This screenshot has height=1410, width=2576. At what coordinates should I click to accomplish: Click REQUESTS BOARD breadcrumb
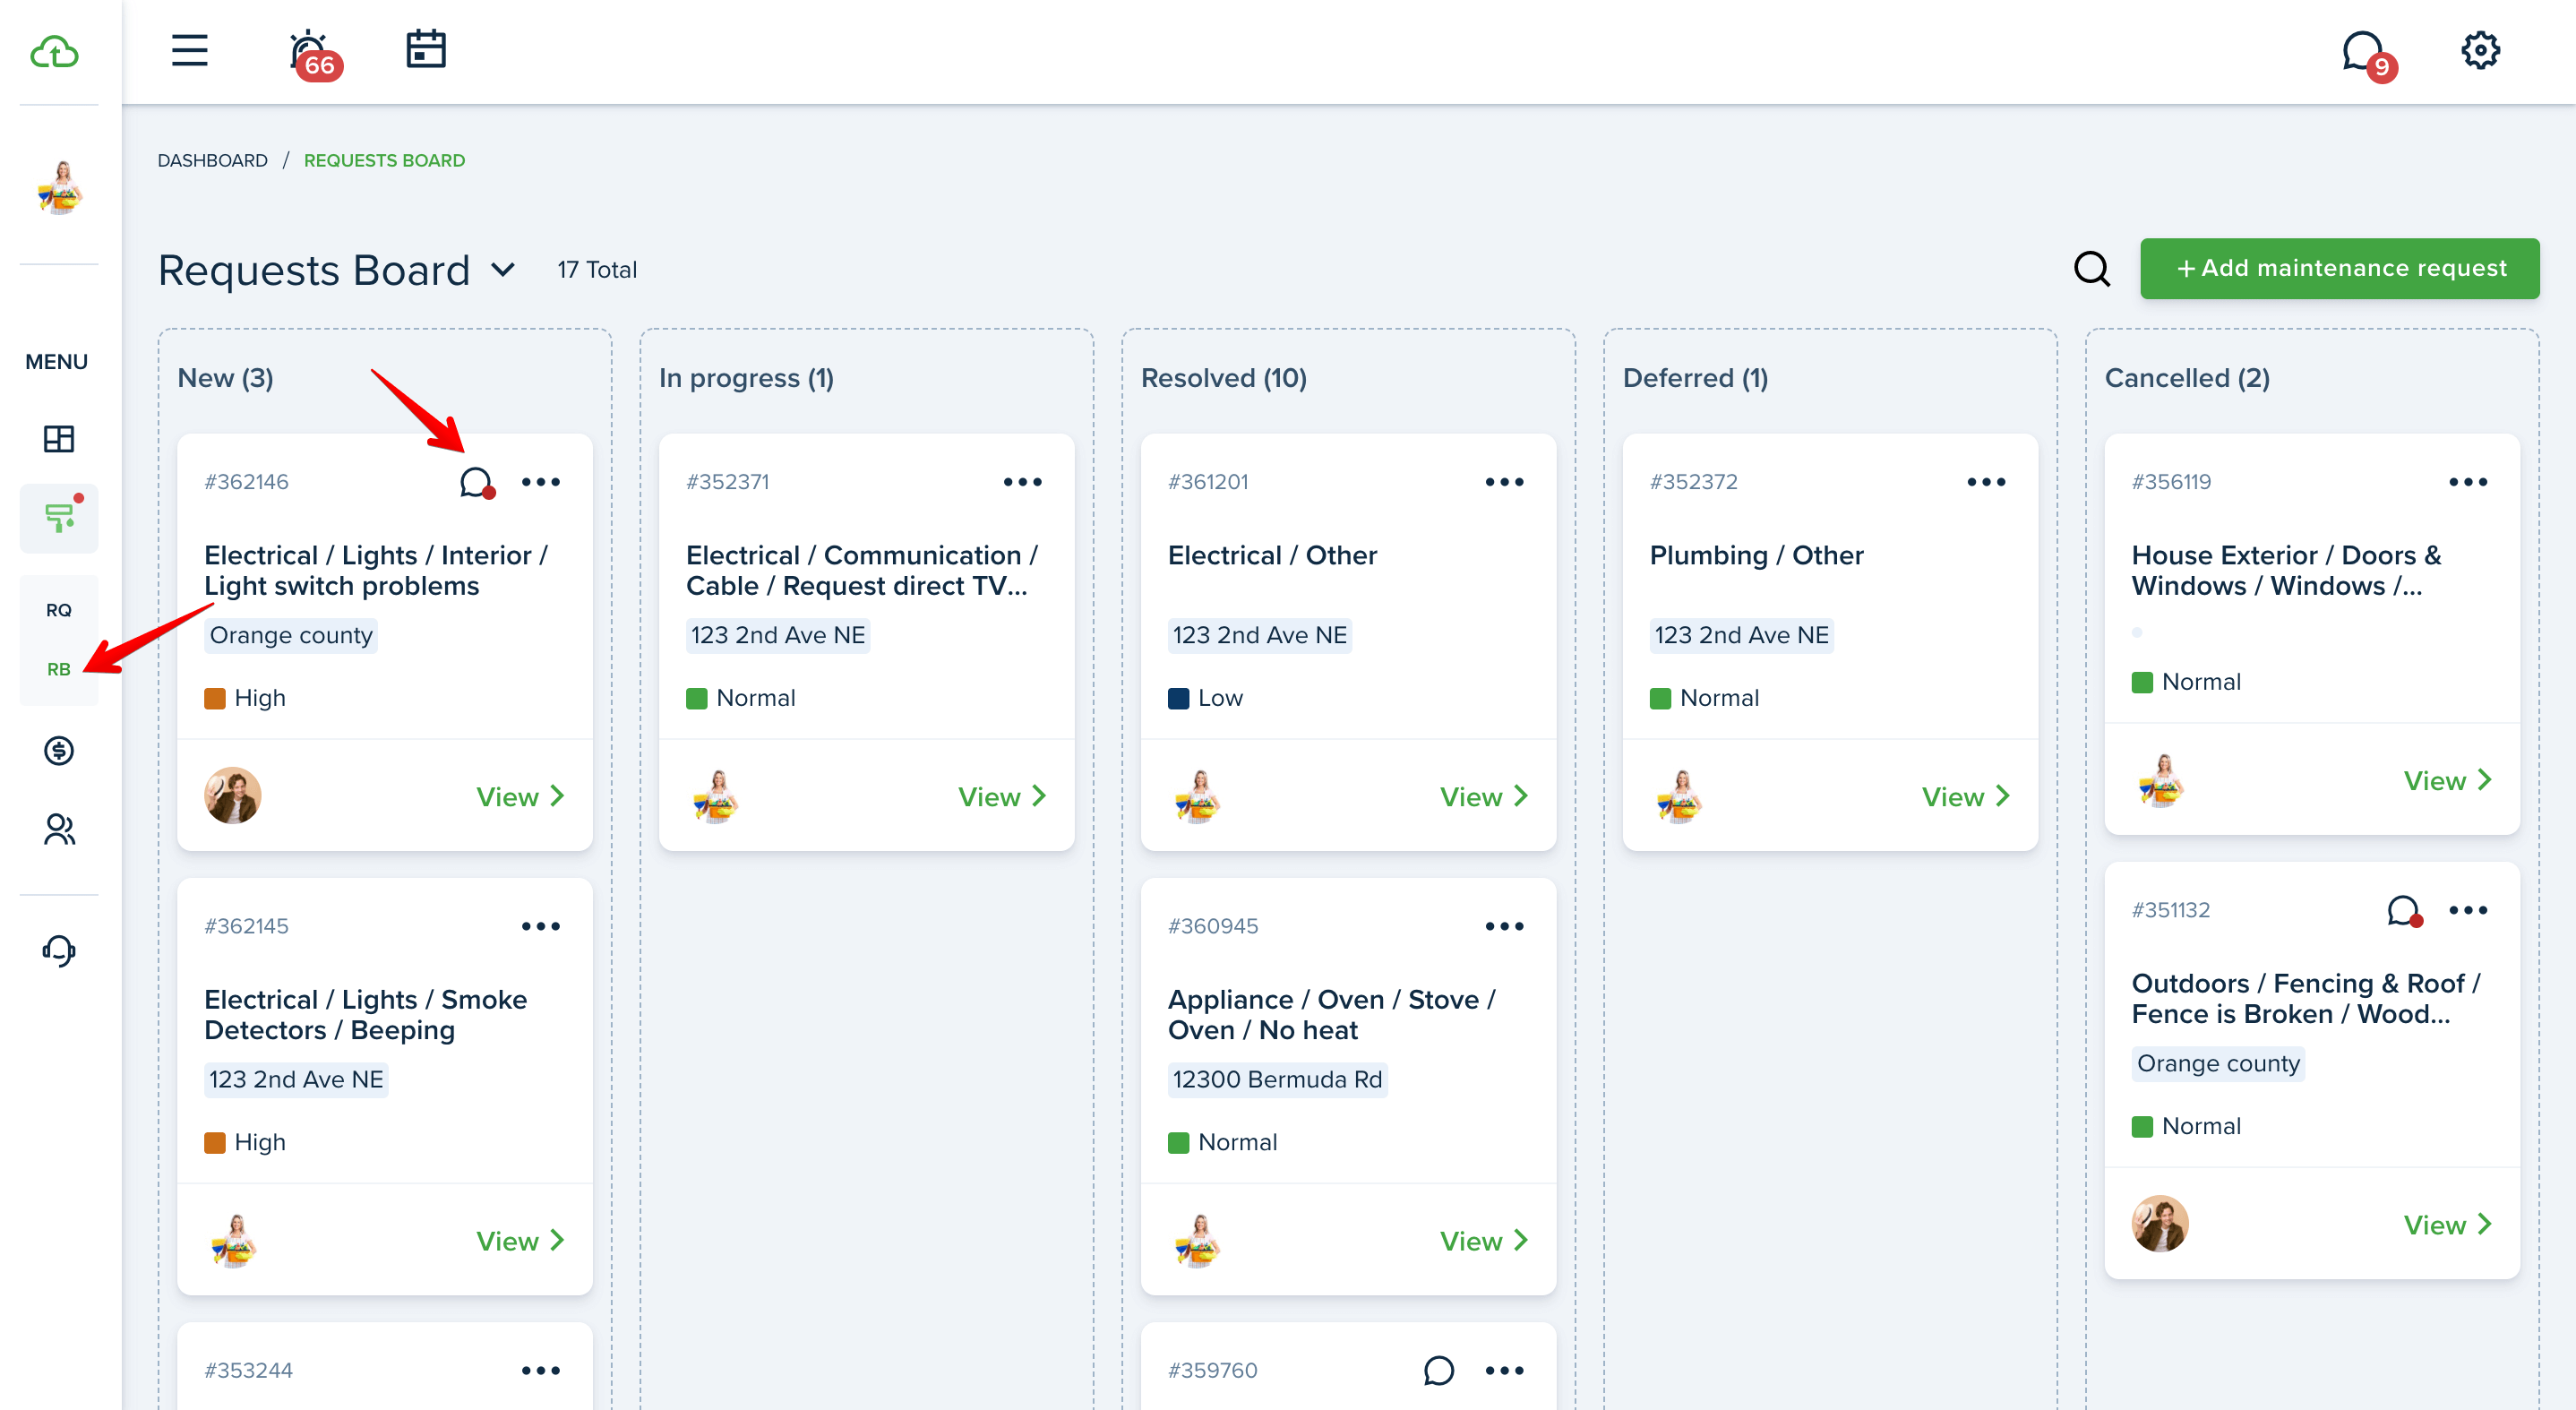(384, 160)
